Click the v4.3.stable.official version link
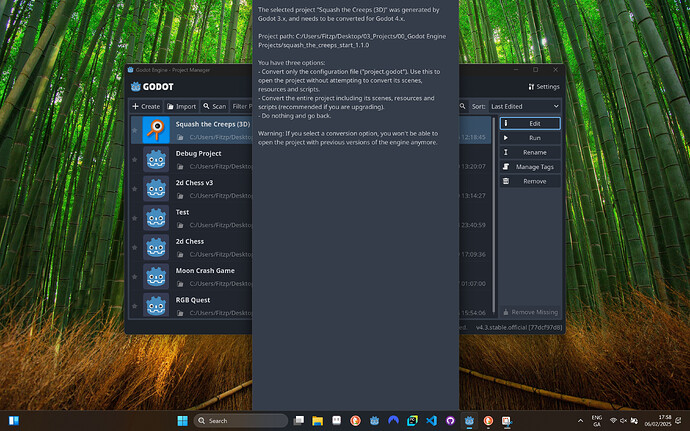This screenshot has height=431, width=690. [519, 328]
